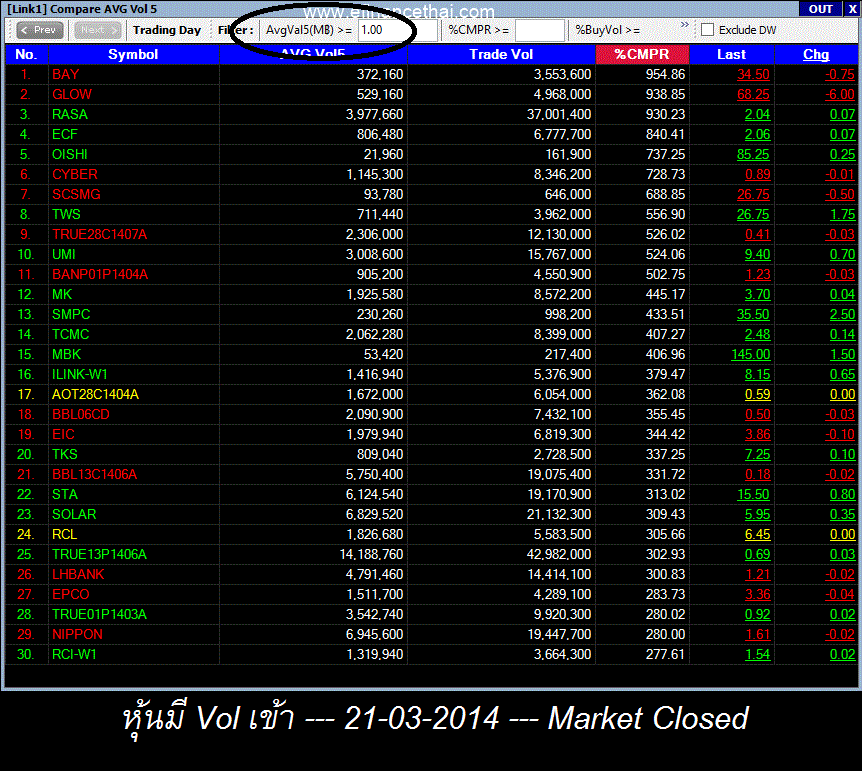The width and height of the screenshot is (862, 771).
Task: Sort by the %CMPR column header
Action: [642, 54]
